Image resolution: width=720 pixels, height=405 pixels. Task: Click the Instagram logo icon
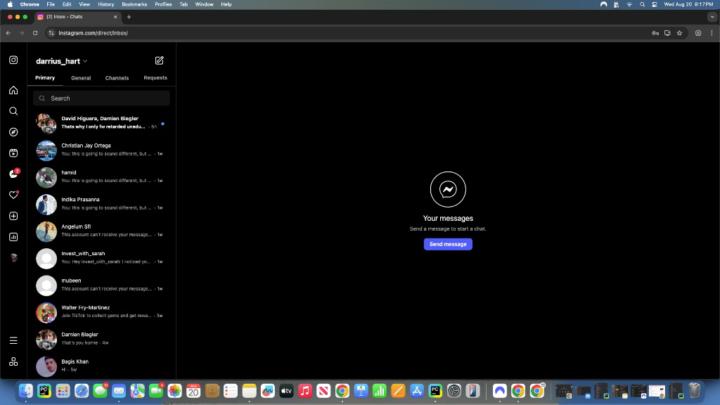(x=13, y=60)
